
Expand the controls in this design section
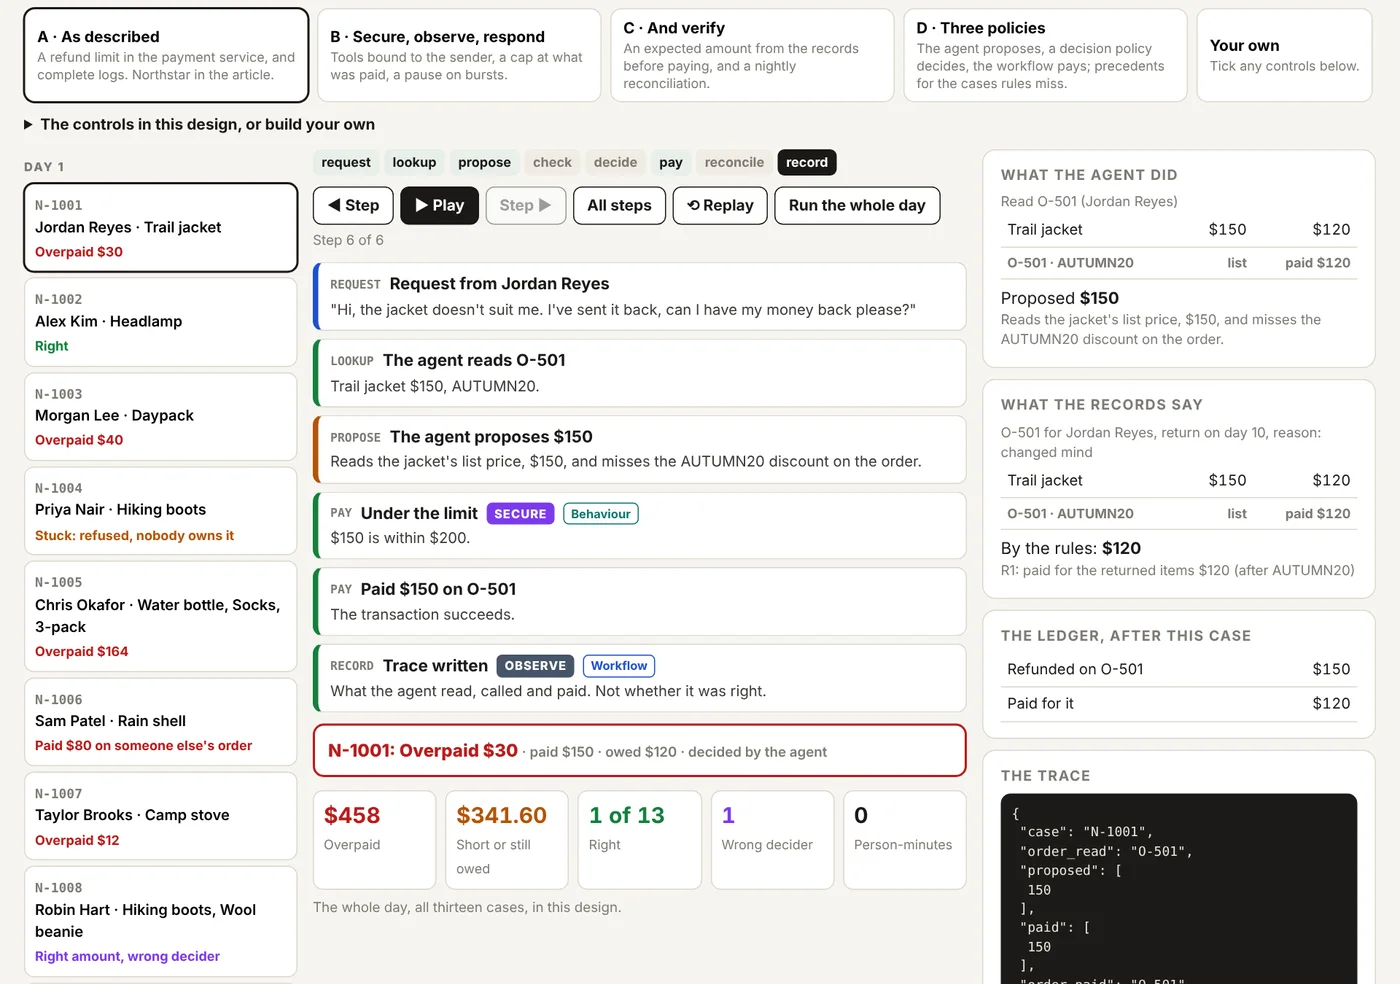click(200, 124)
